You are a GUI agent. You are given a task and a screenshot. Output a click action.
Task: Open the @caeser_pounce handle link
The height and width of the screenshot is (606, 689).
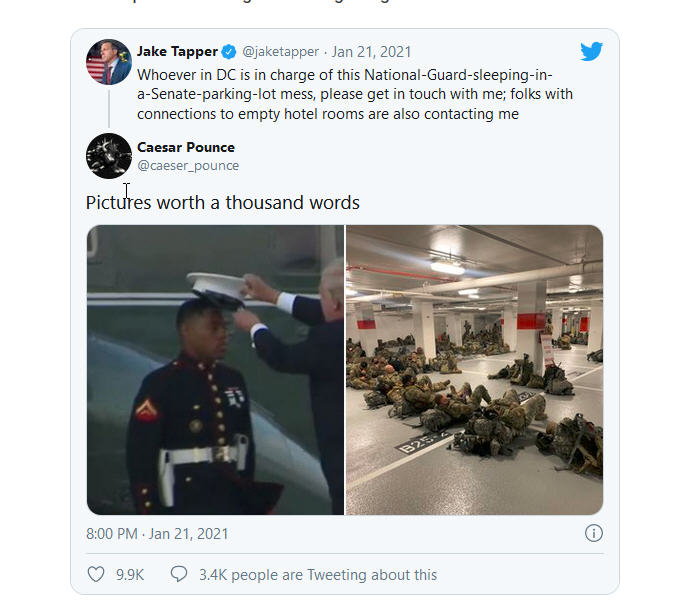(188, 166)
